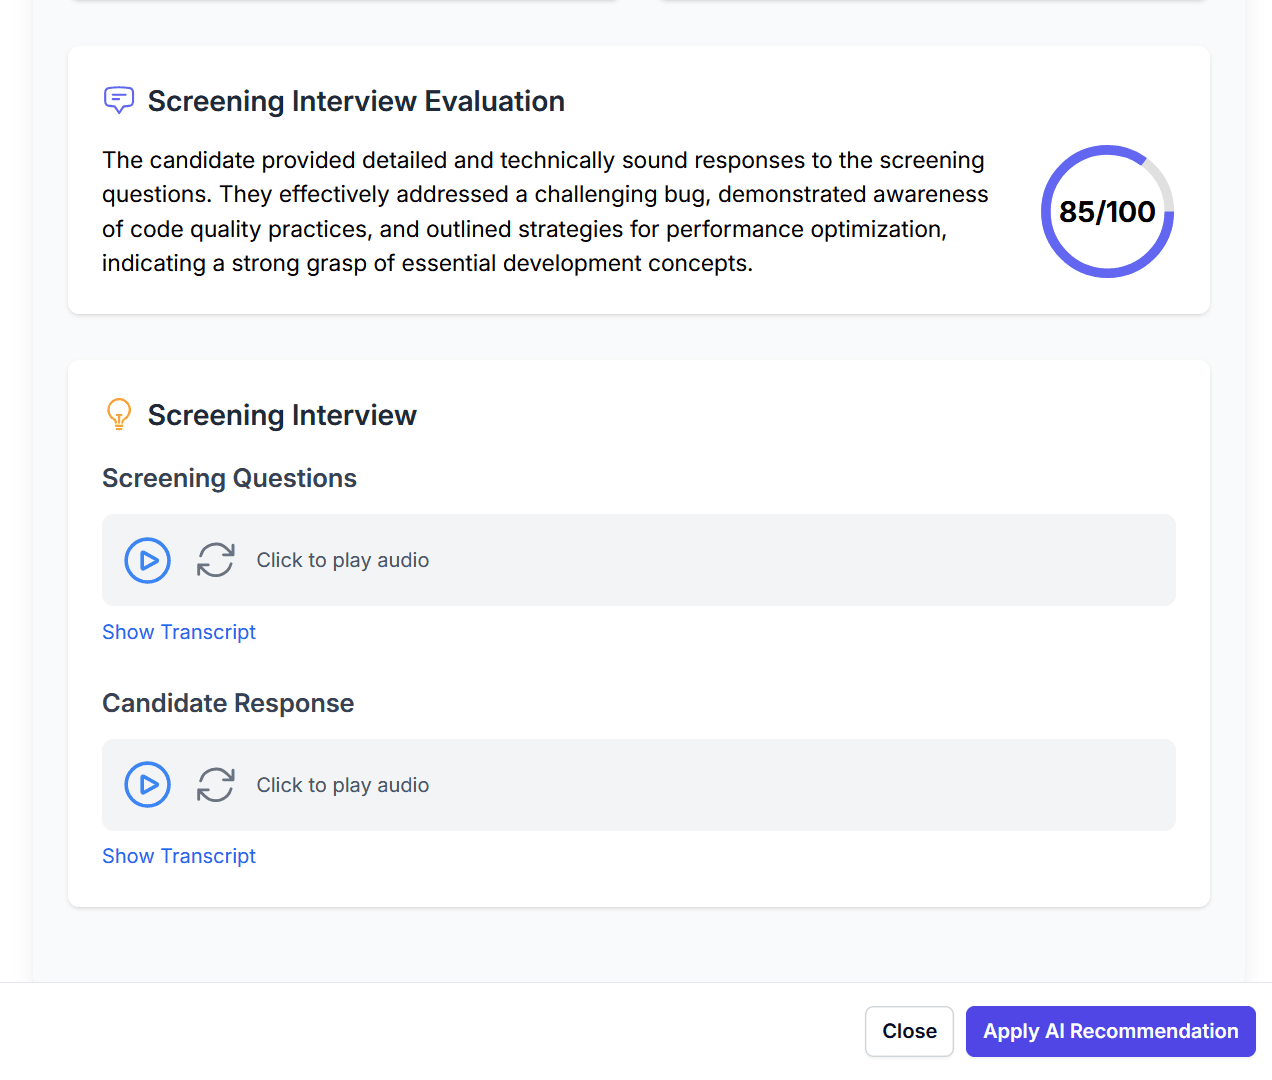Click the Screening Questions subheading
Image resolution: width=1272 pixels, height=1080 pixels.
click(229, 478)
